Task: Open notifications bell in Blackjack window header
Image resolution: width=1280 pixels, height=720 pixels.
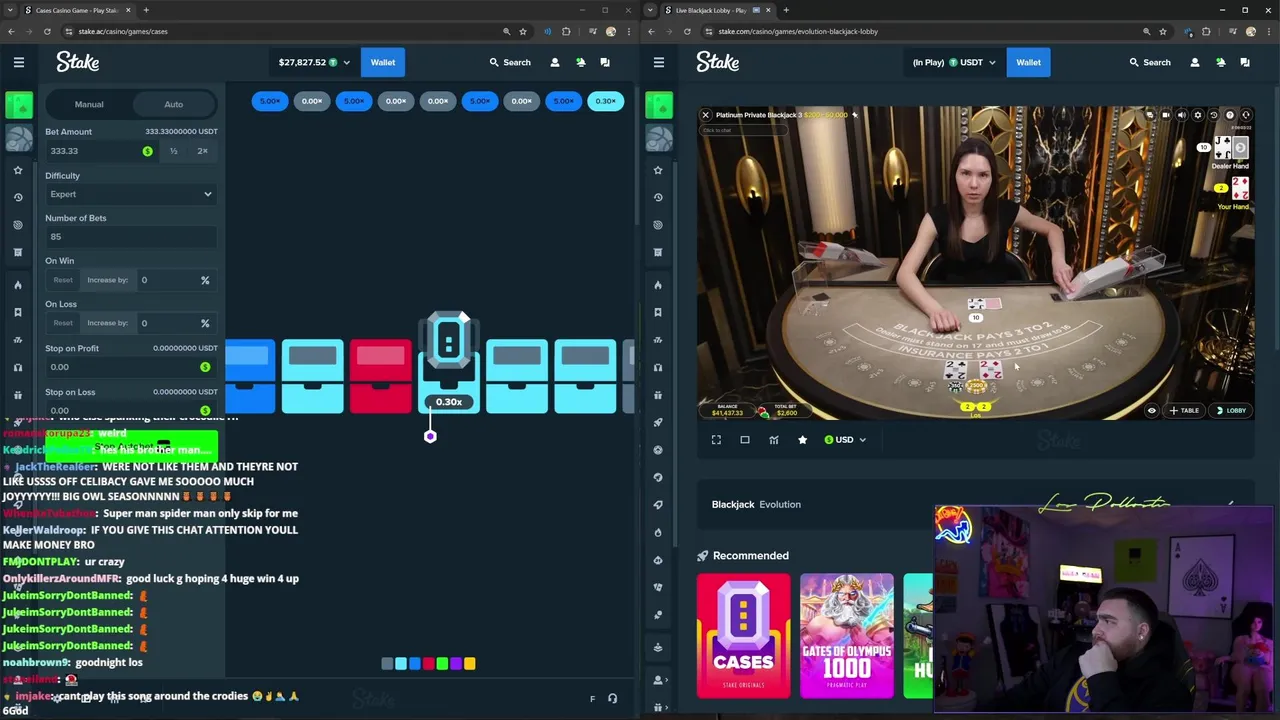Action: (x=1220, y=62)
